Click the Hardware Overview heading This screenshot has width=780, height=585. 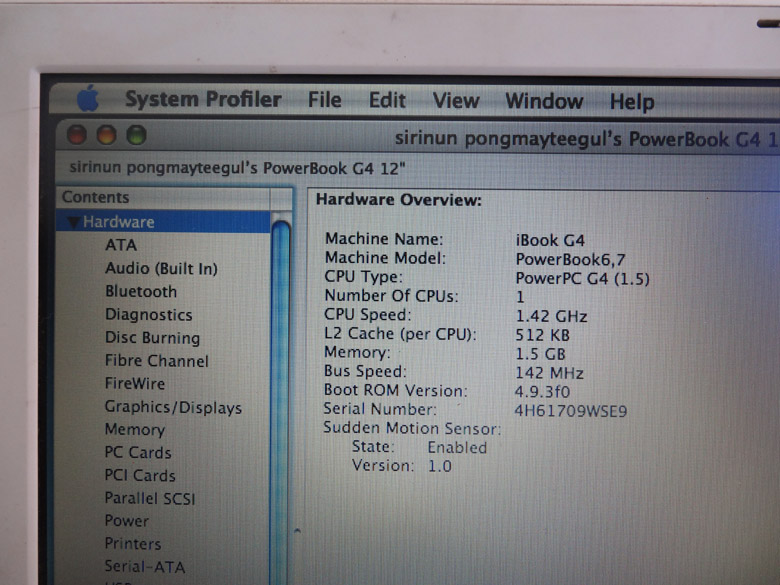tap(399, 200)
